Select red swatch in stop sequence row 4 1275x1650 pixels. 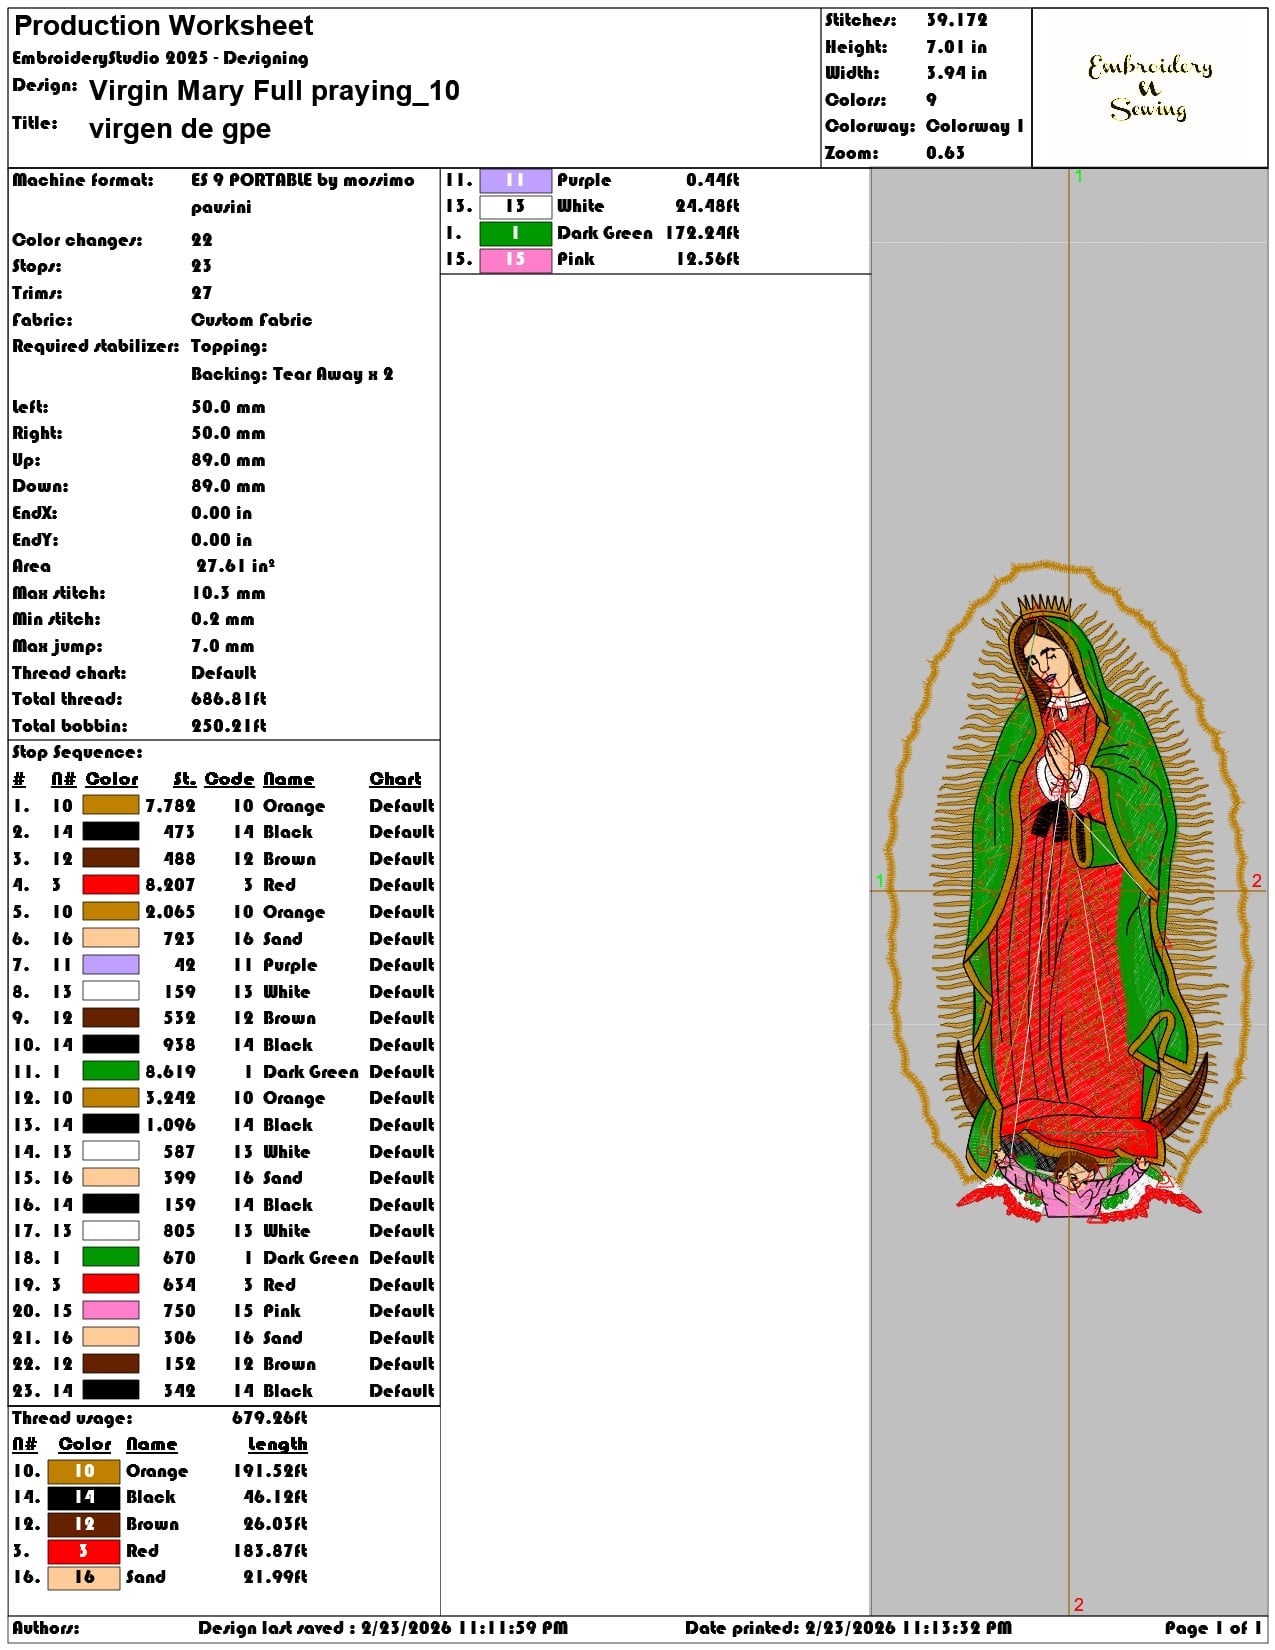[111, 885]
